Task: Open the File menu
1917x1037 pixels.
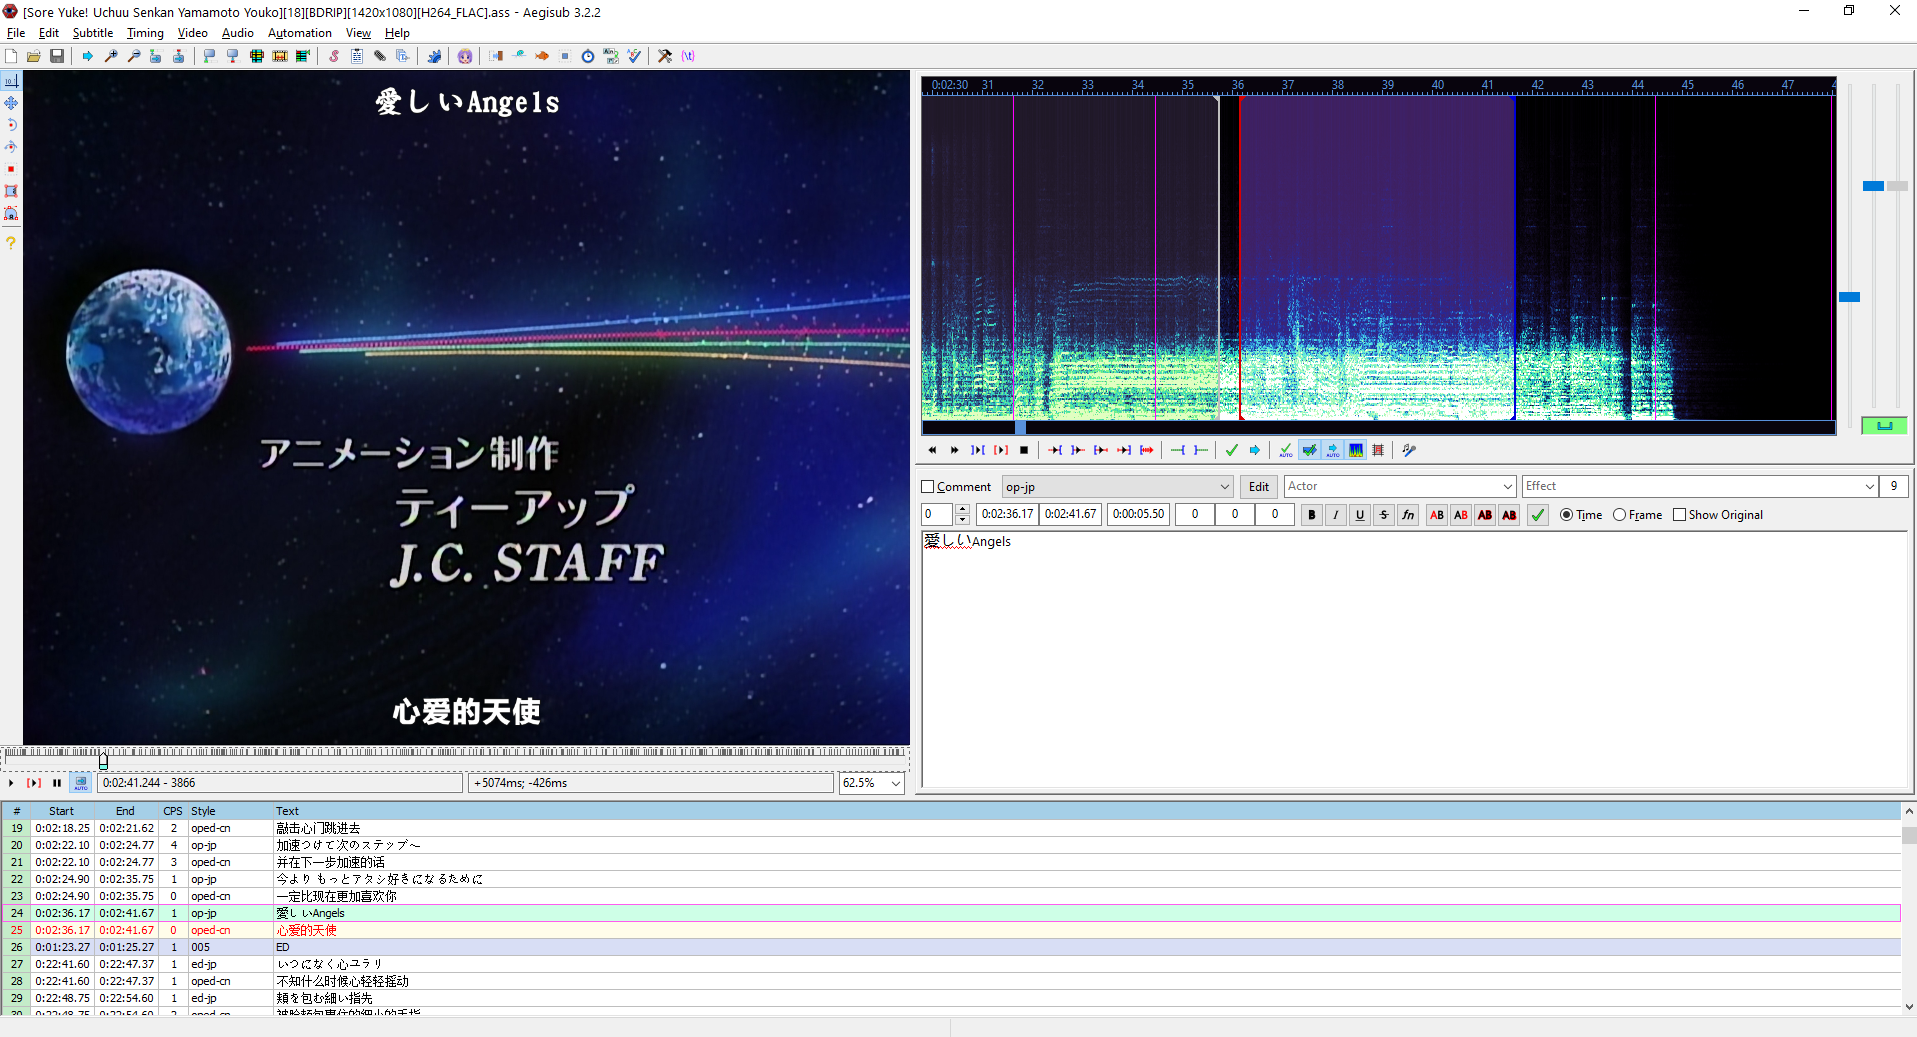Action: coord(16,33)
